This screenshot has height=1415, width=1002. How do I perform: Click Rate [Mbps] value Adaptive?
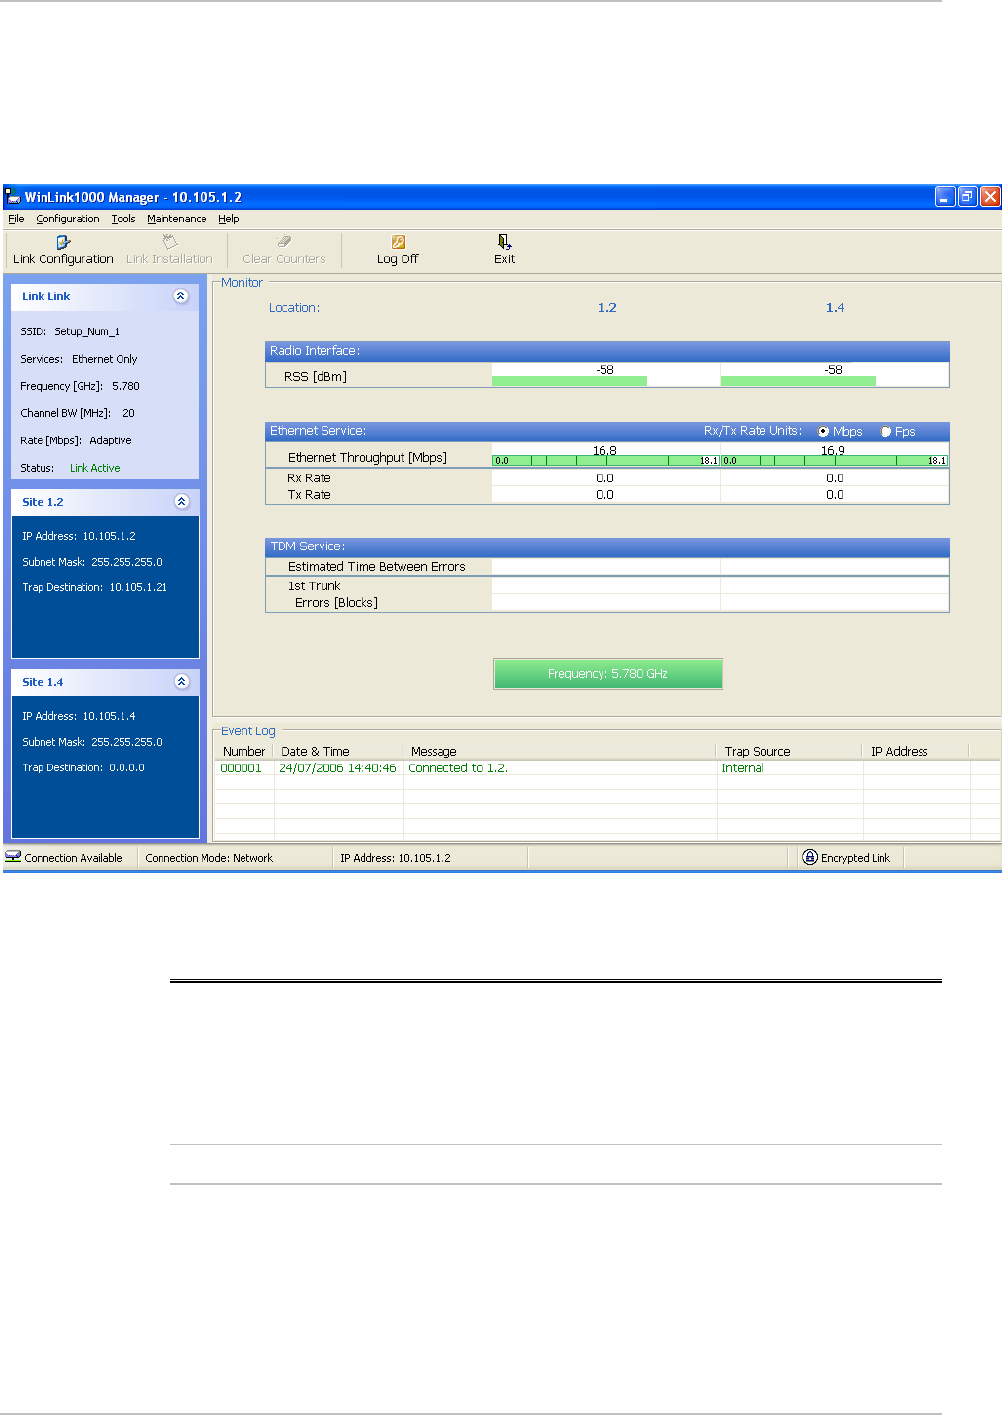(x=110, y=440)
